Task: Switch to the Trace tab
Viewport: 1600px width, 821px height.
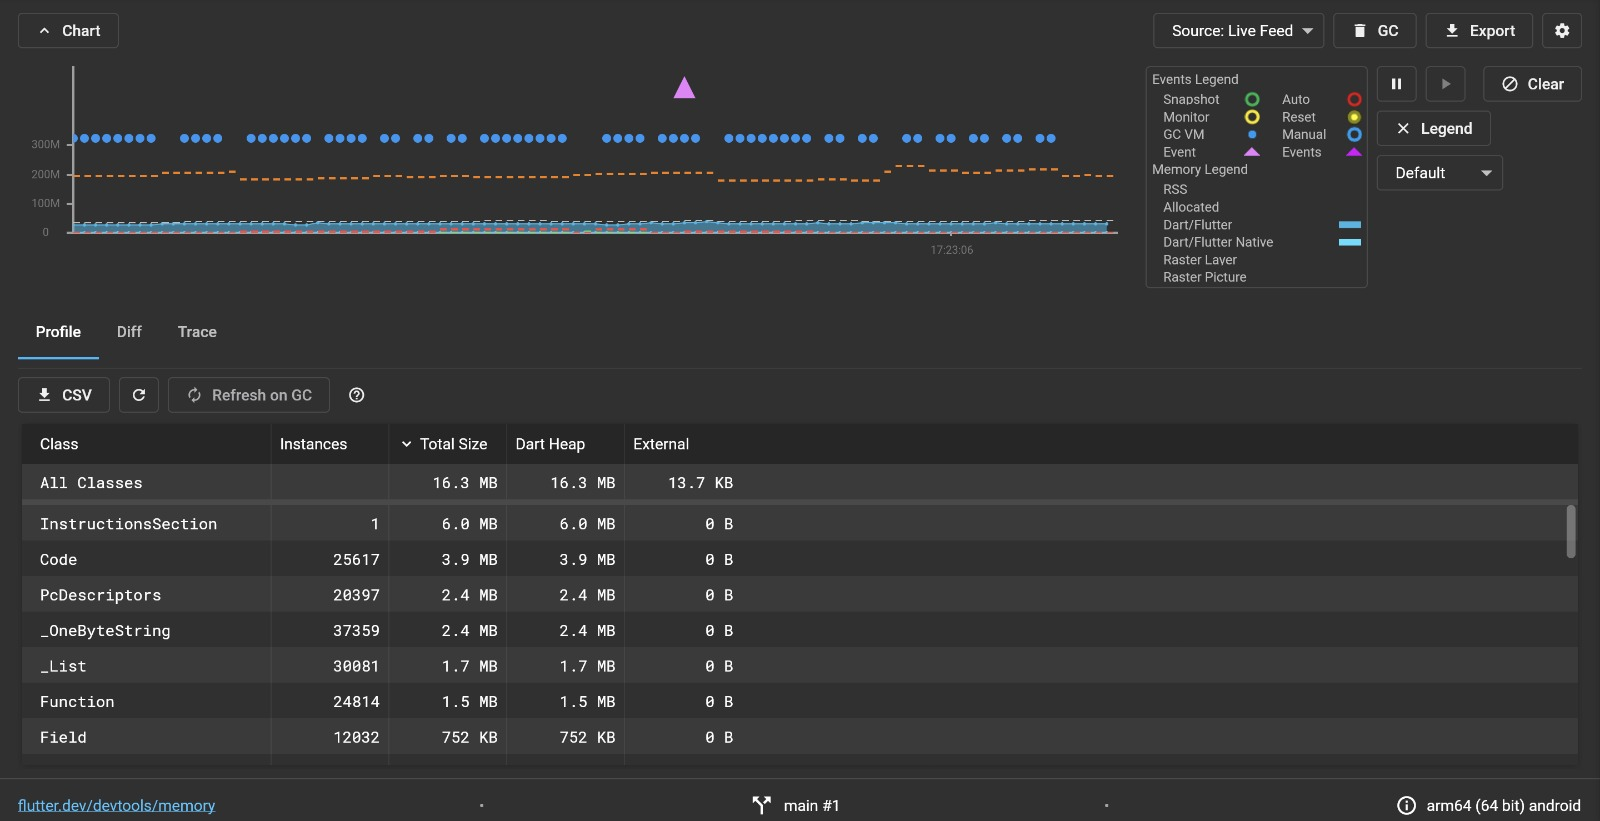Action: pyautogui.click(x=197, y=332)
